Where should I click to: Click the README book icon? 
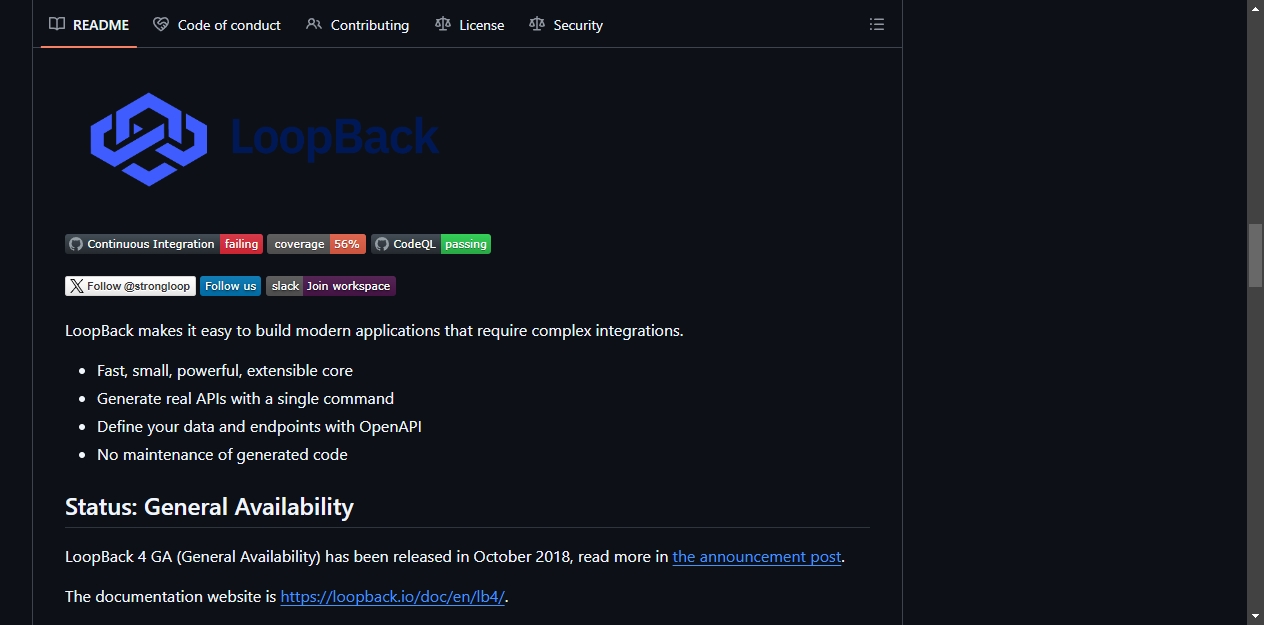[57, 24]
